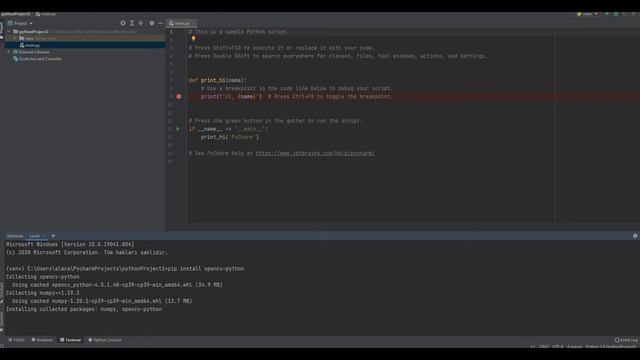Click the Favorites tool window stripe on left
The image size is (640, 360).
2,321
